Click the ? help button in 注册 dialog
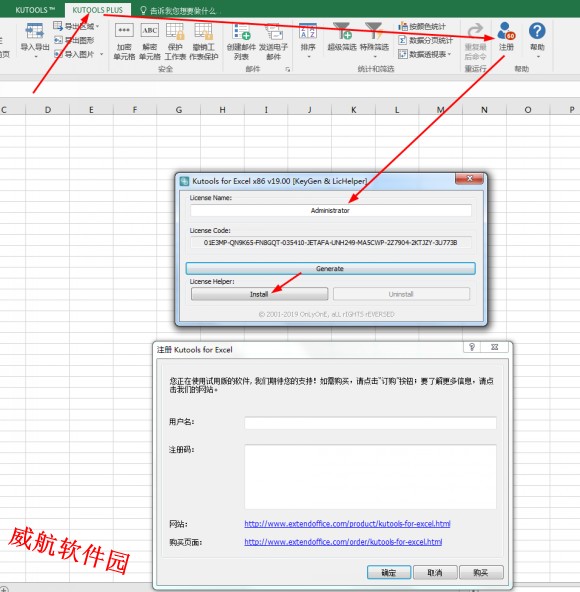The image size is (580, 592). click(x=472, y=347)
